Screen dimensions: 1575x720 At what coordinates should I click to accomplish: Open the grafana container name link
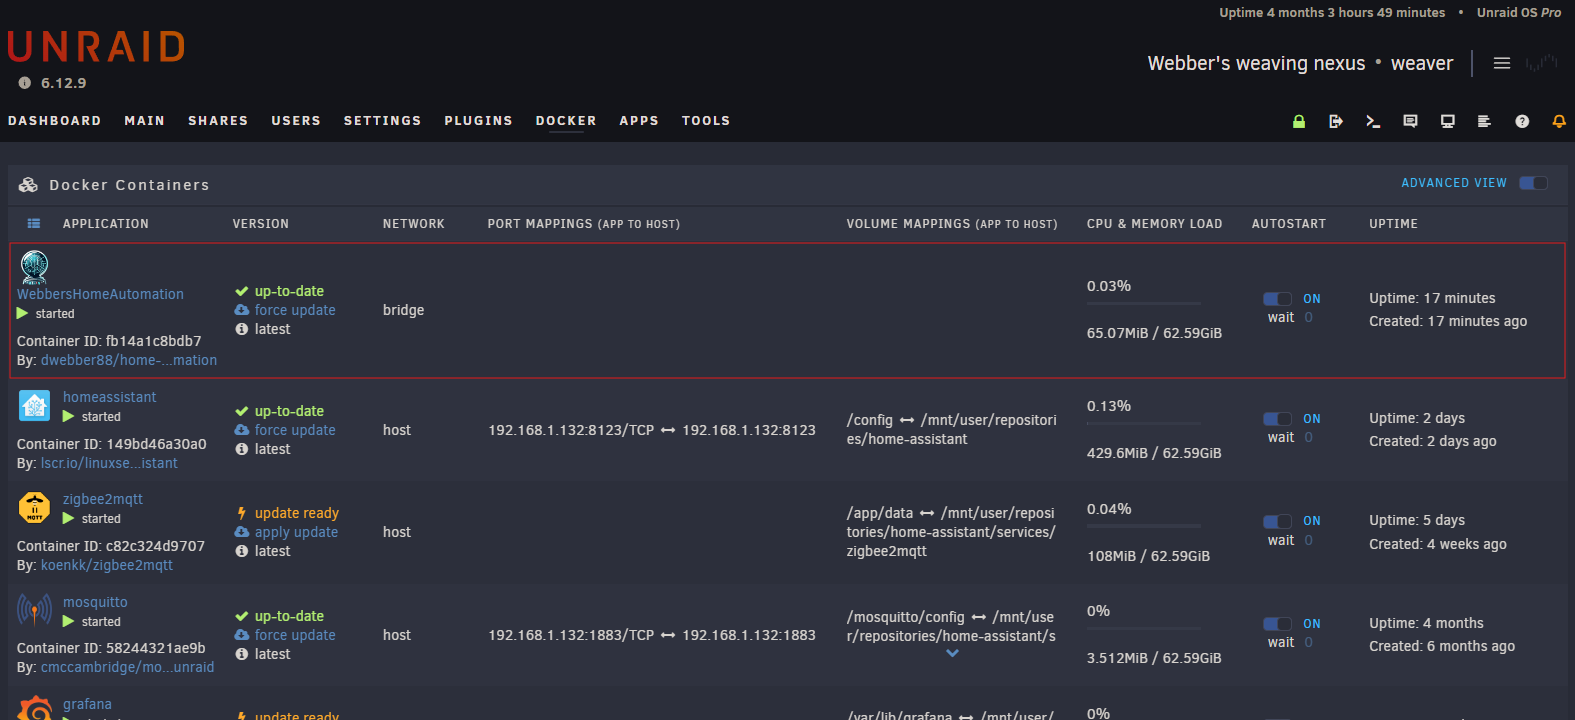pos(87,704)
